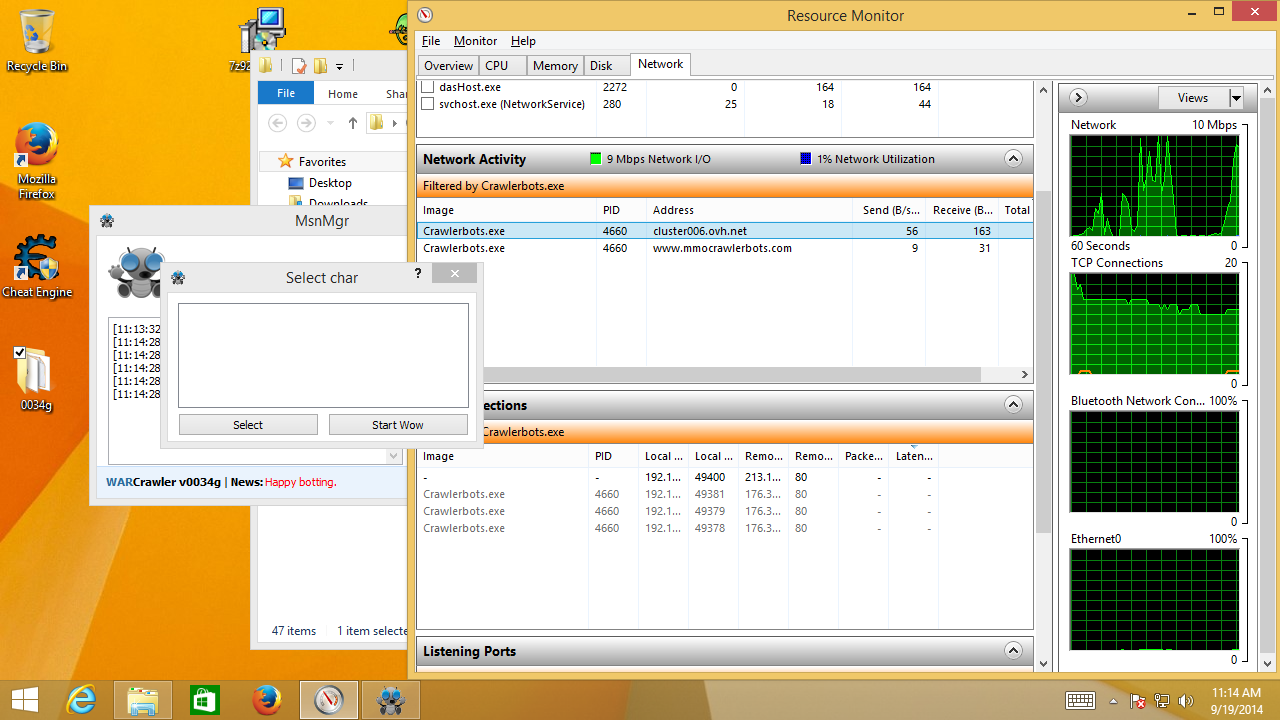Click Internet Explorer in the taskbar

(83, 699)
